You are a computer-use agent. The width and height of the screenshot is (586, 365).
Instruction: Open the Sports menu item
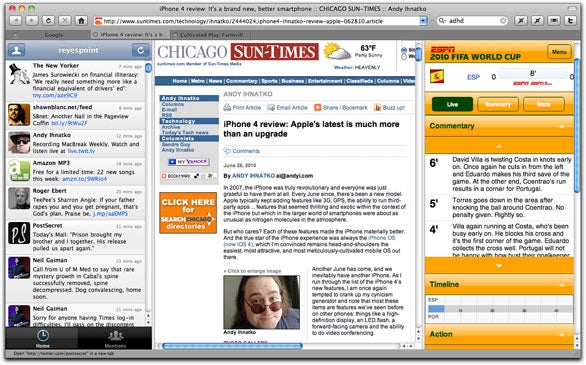tap(269, 81)
